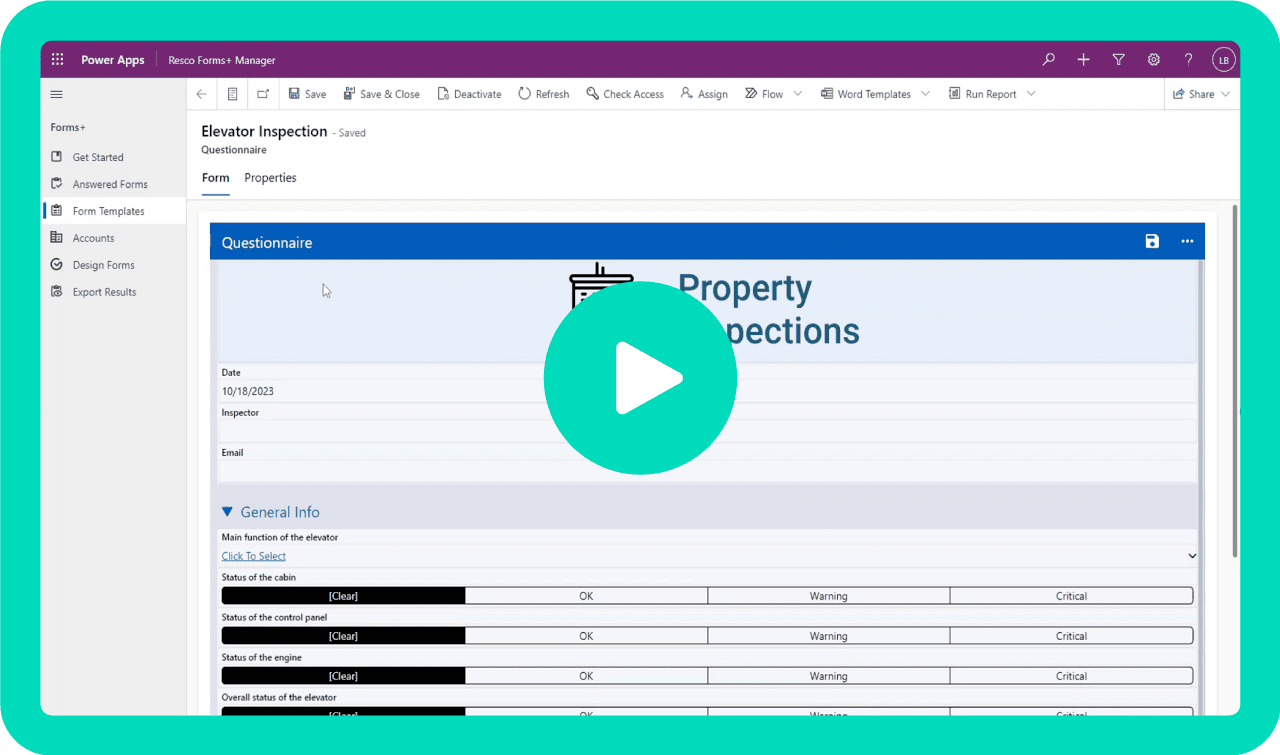Select OK for Status of the cabin
This screenshot has width=1280, height=755.
tap(586, 596)
